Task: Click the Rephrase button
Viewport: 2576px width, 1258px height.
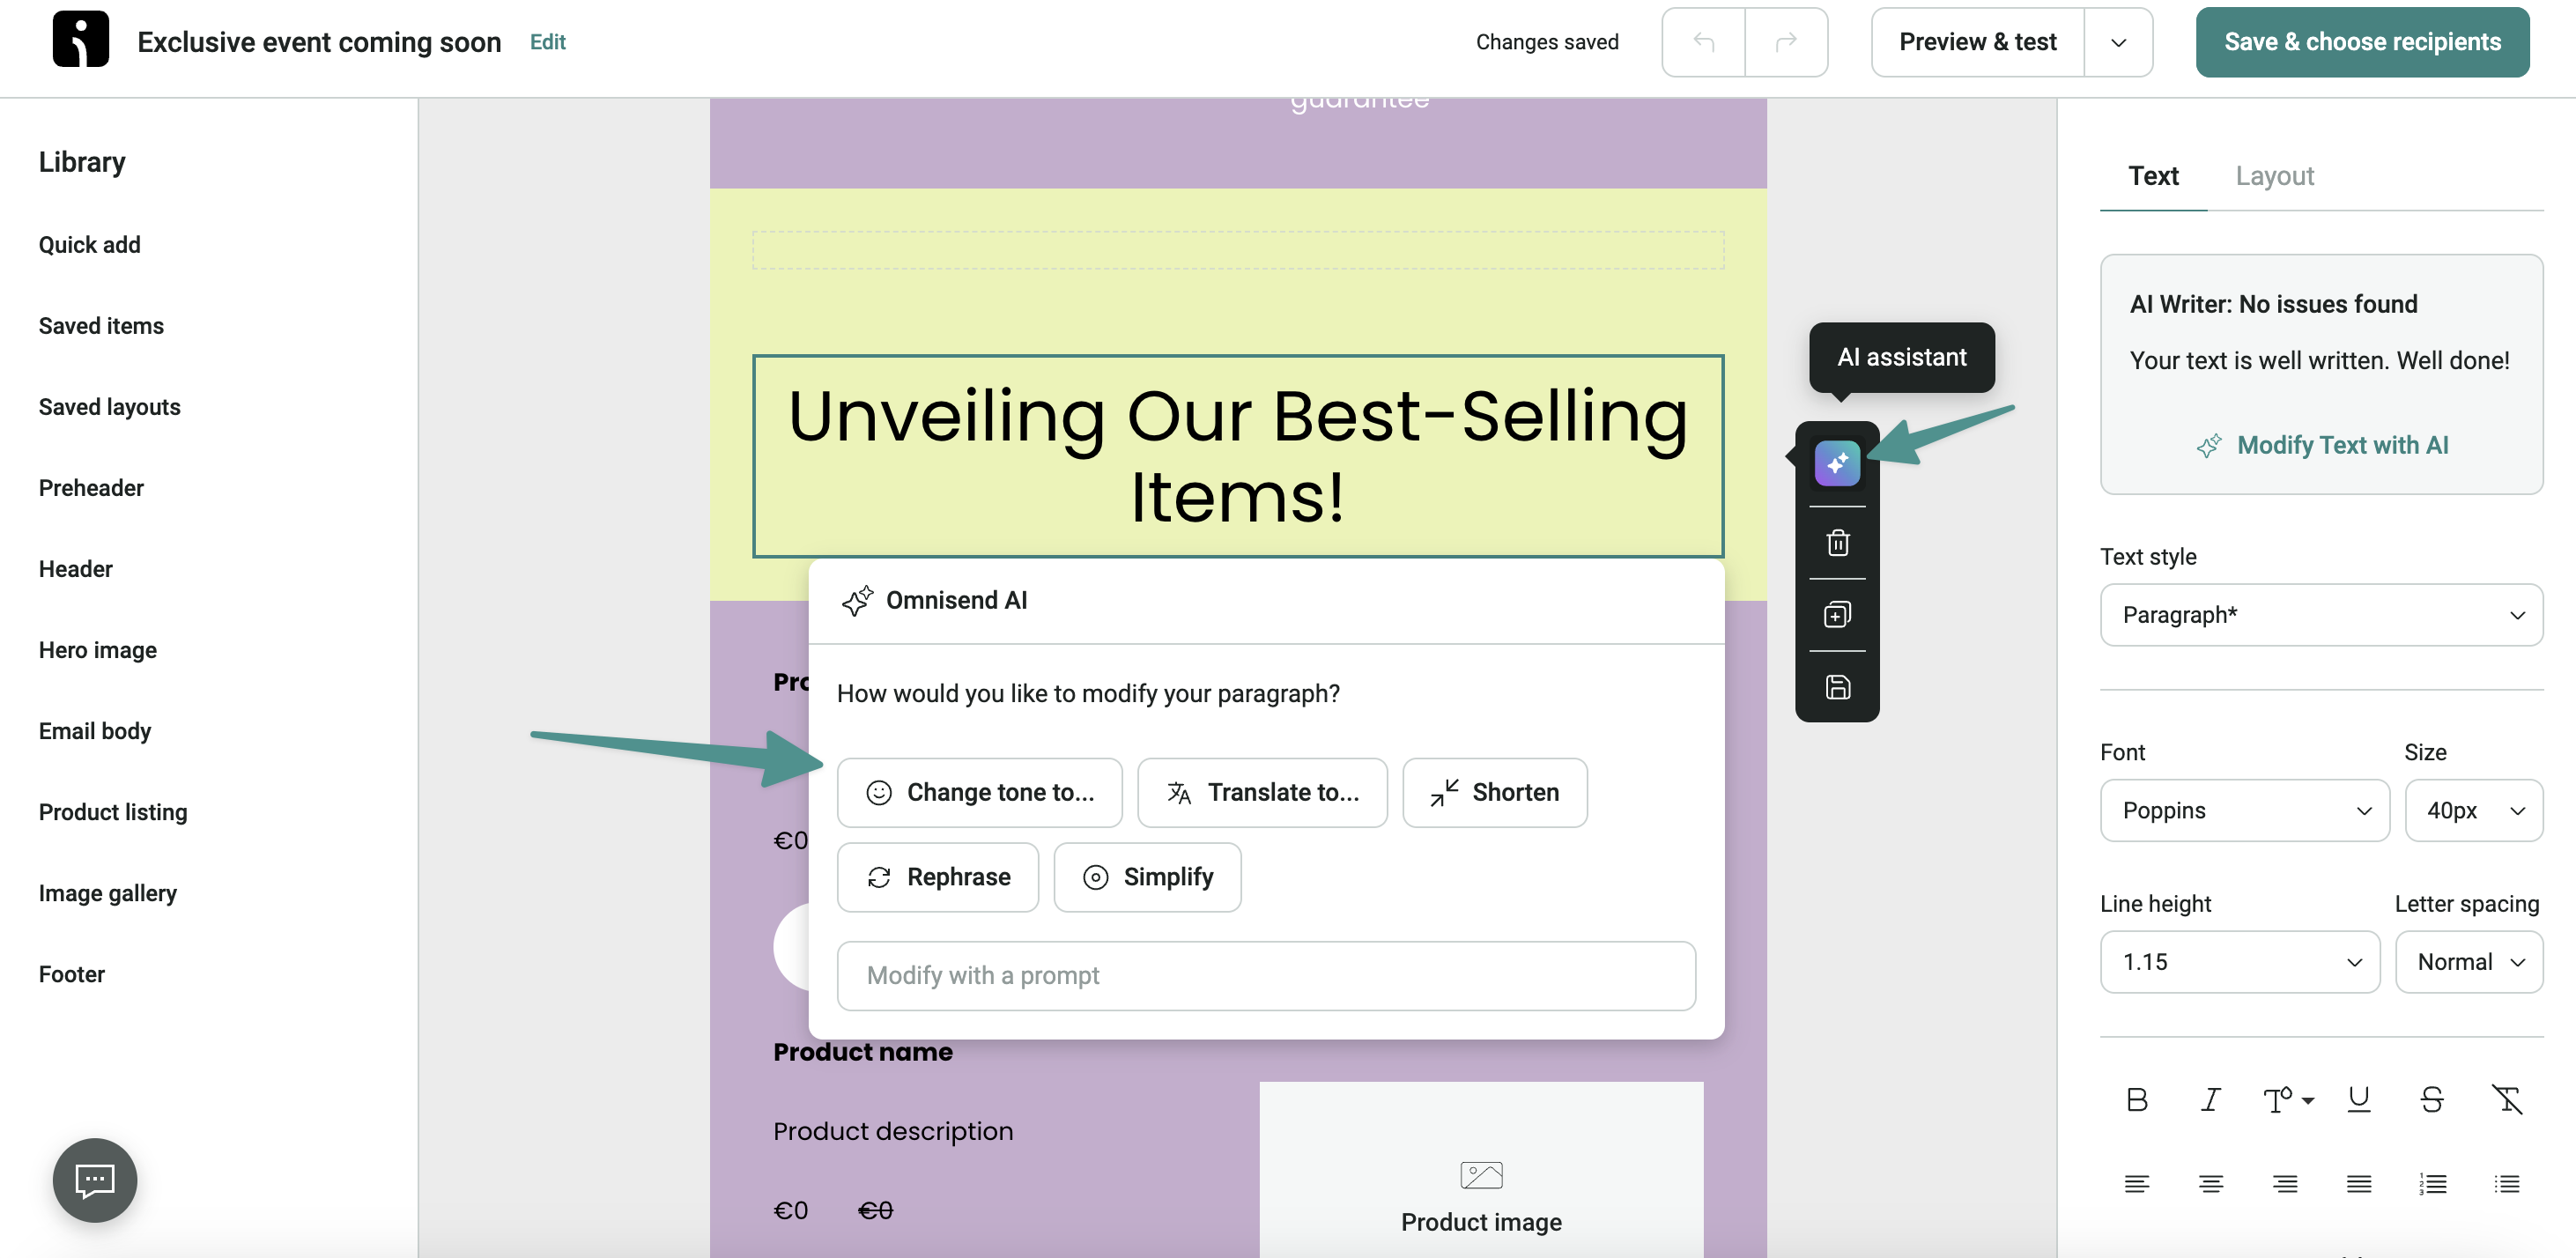Action: click(937, 877)
